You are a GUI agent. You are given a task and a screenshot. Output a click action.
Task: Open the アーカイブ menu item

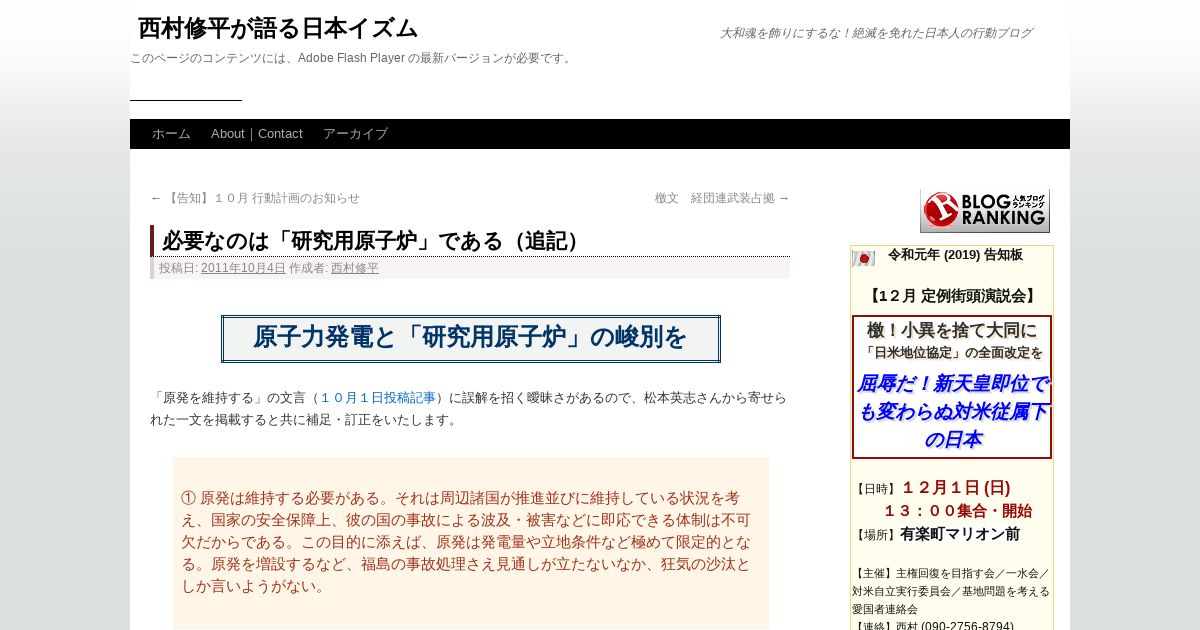(x=355, y=134)
